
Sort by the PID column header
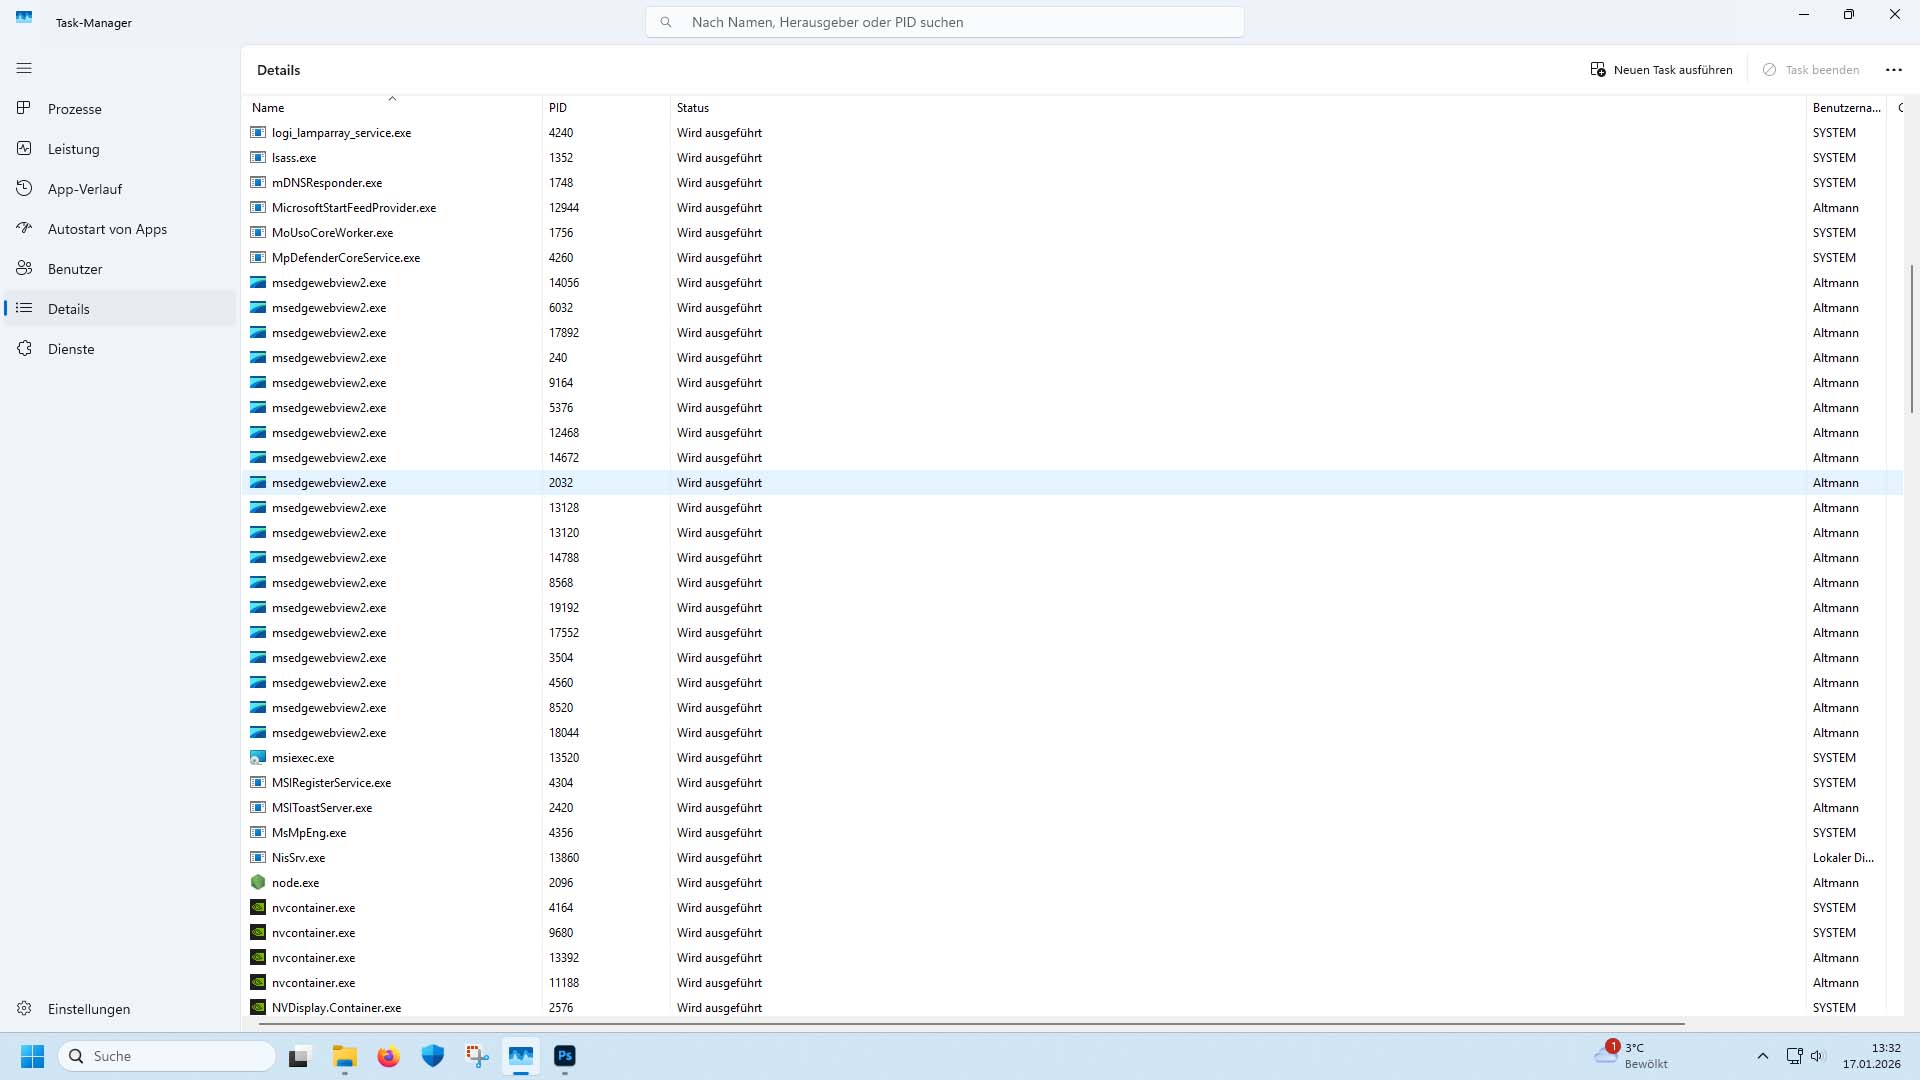(558, 108)
